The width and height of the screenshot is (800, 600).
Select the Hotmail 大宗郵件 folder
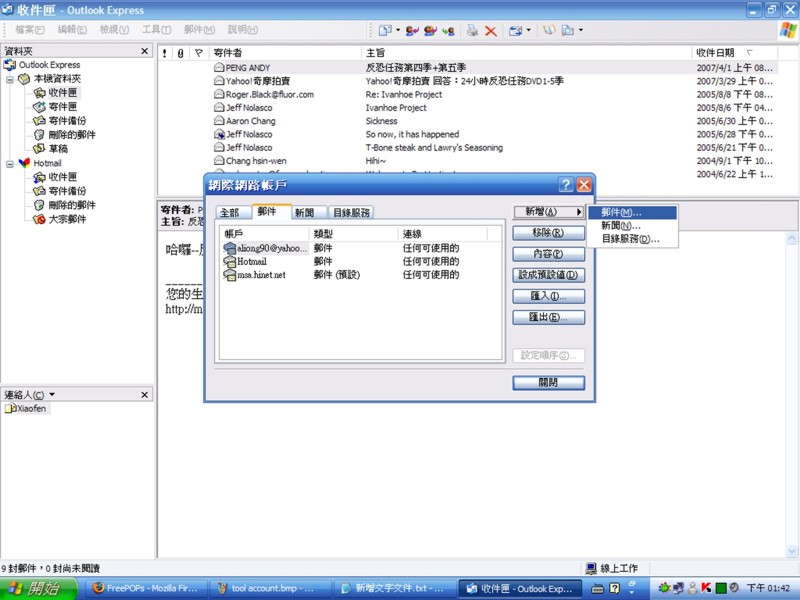coord(67,219)
